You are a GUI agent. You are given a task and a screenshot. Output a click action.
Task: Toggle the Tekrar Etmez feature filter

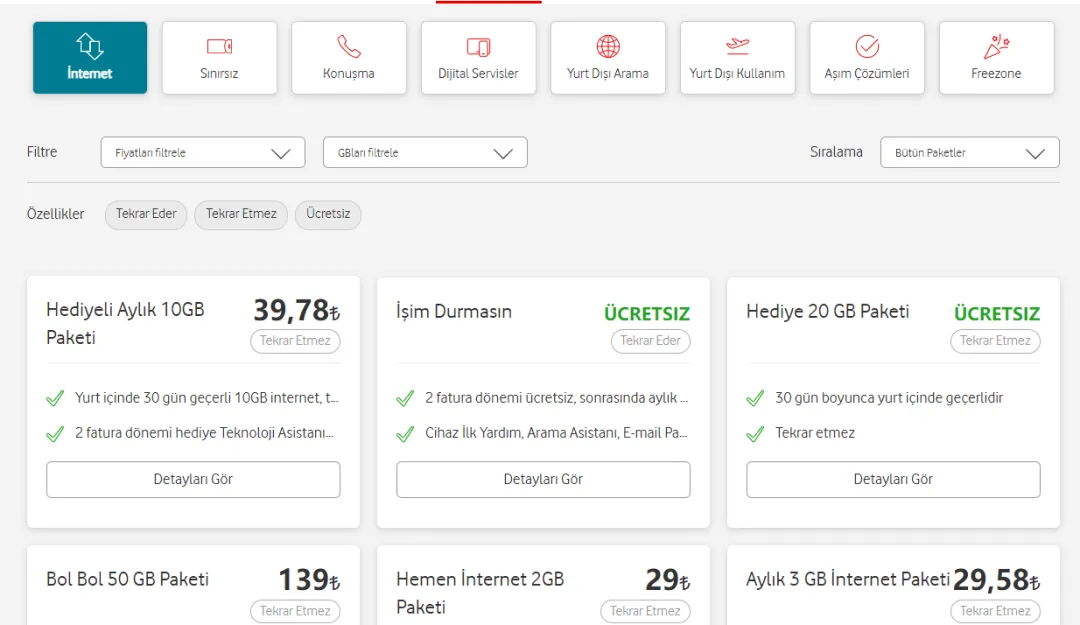[241, 214]
